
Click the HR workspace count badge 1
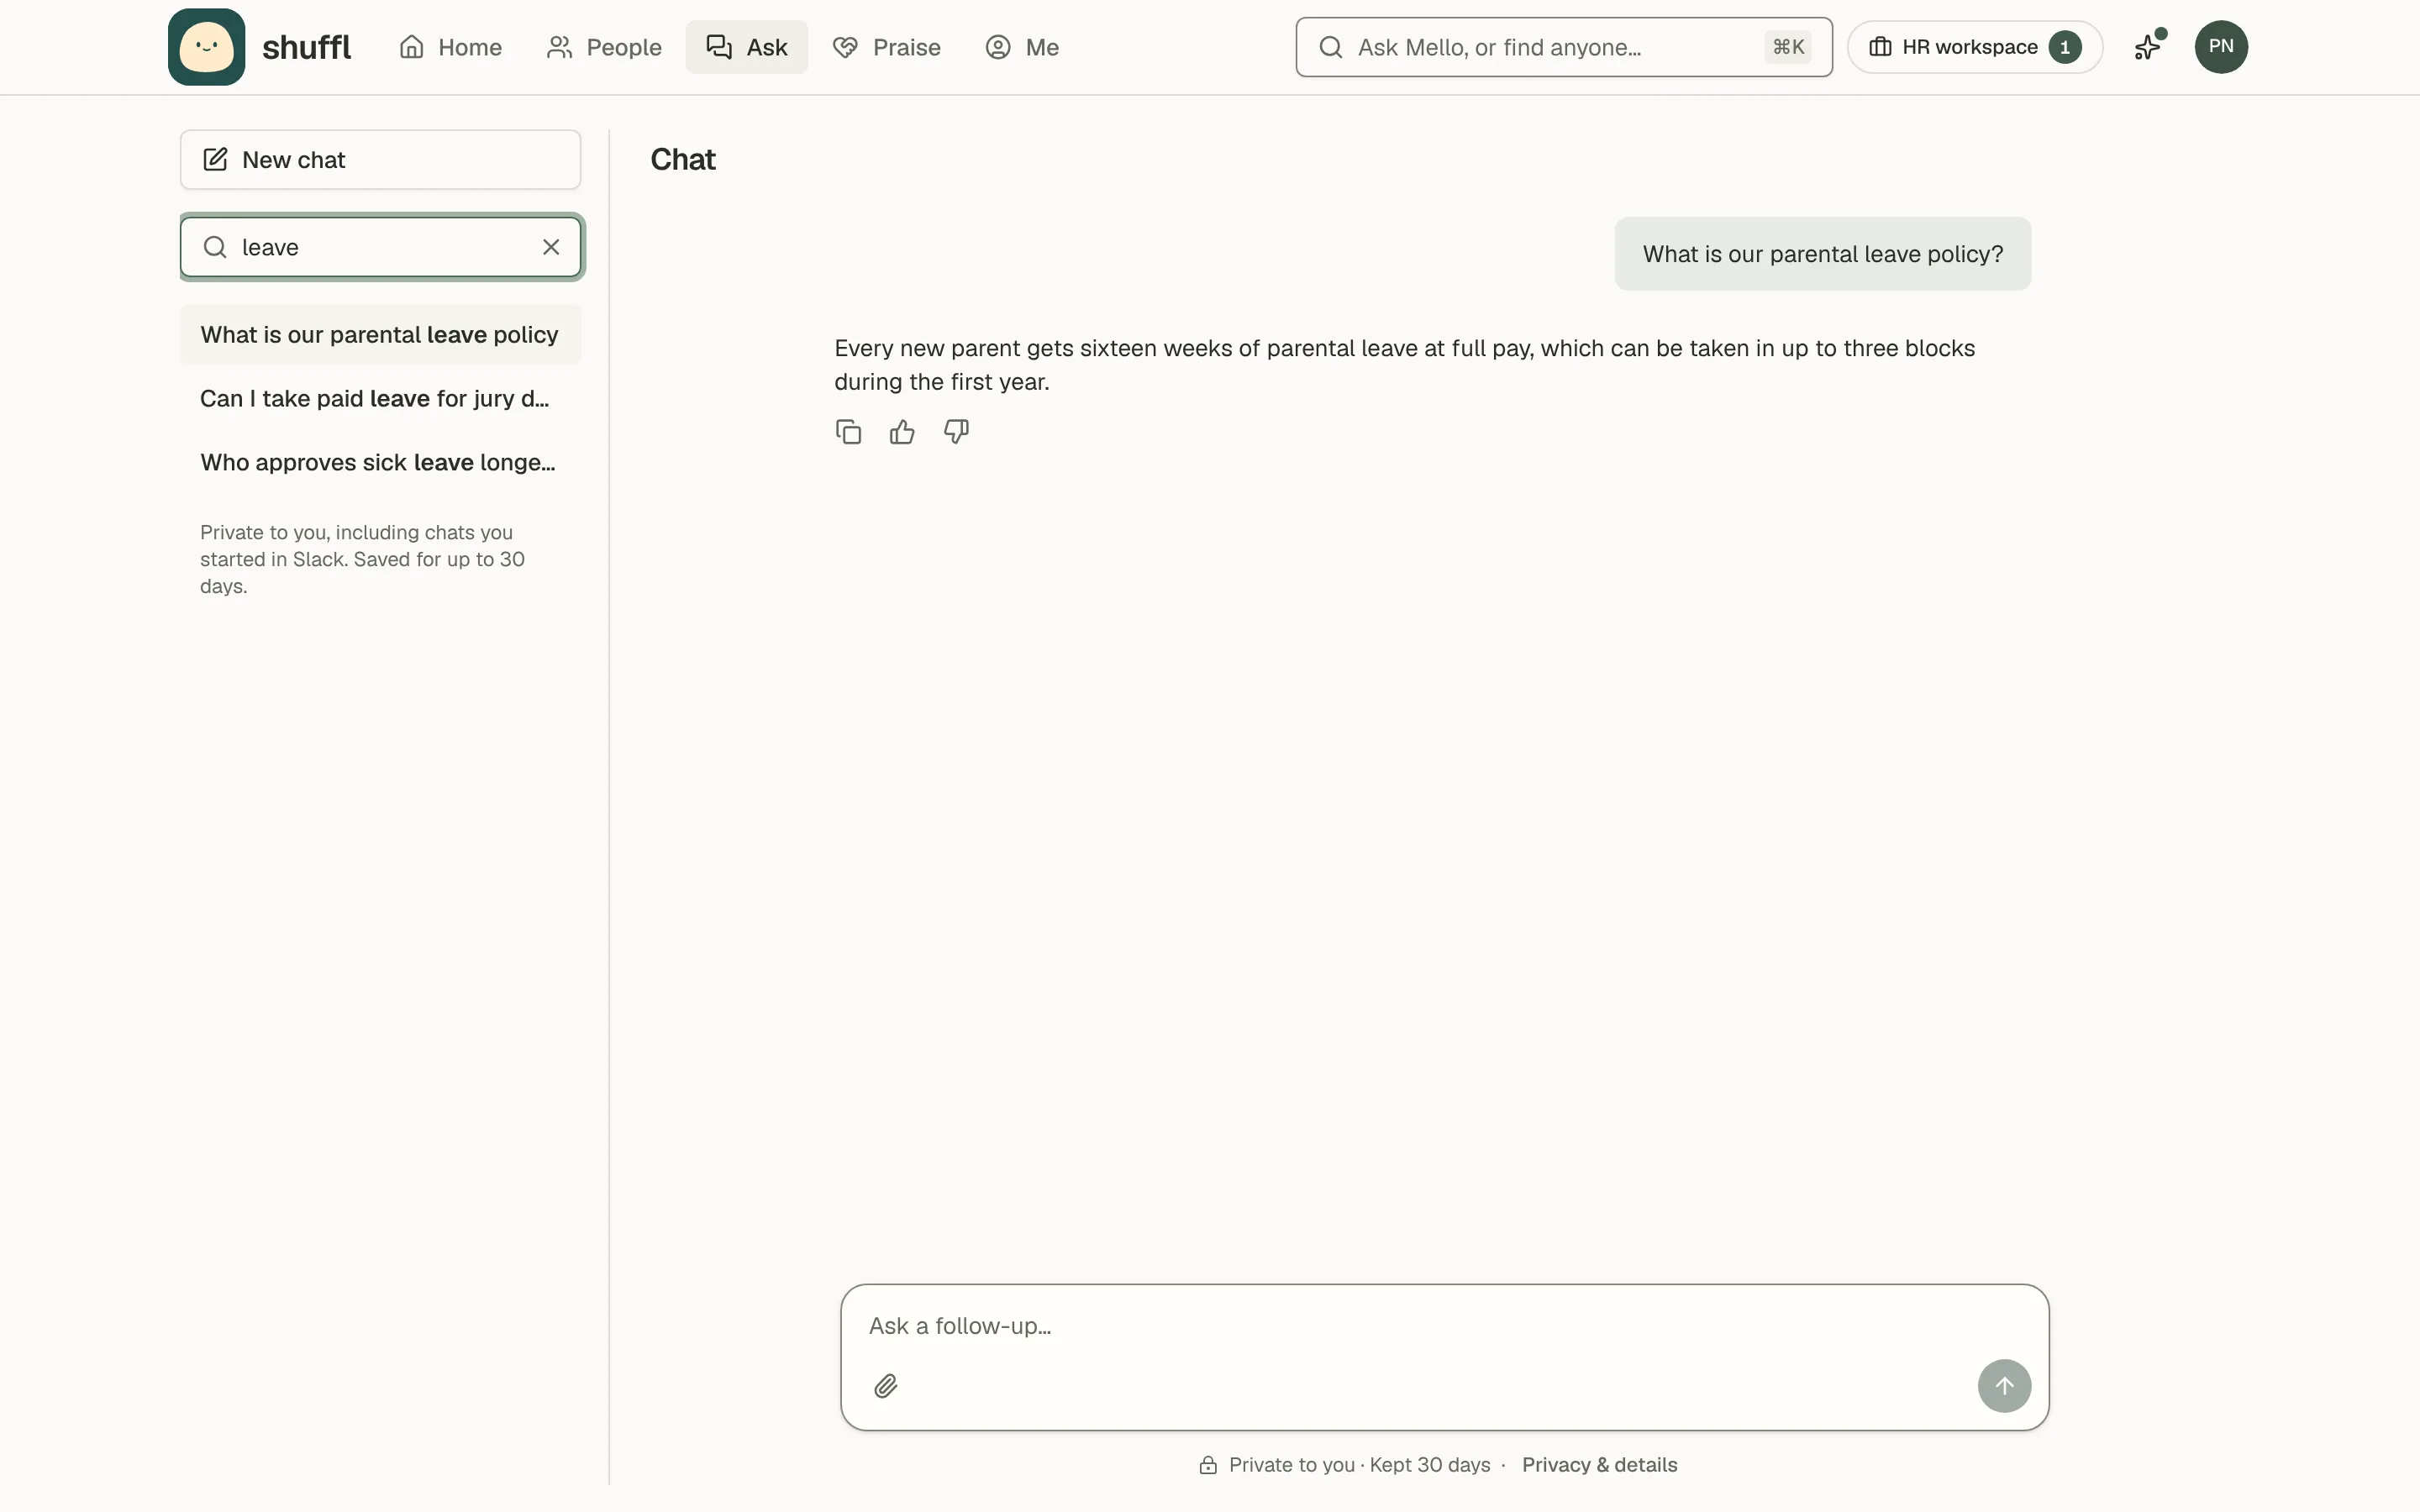(2064, 47)
